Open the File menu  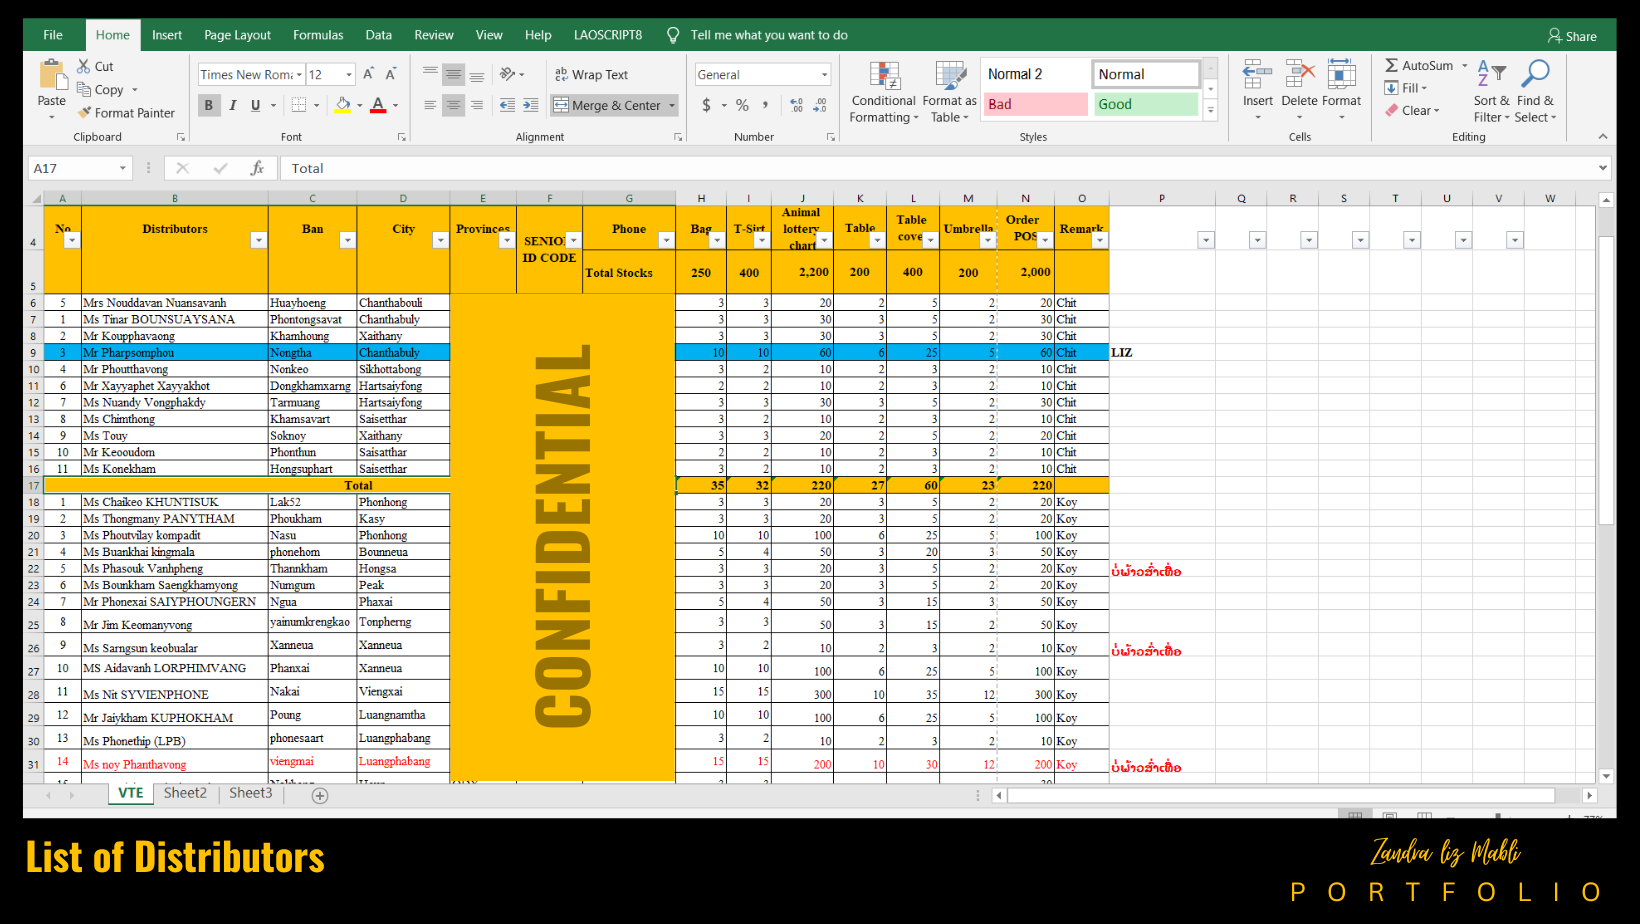(53, 35)
